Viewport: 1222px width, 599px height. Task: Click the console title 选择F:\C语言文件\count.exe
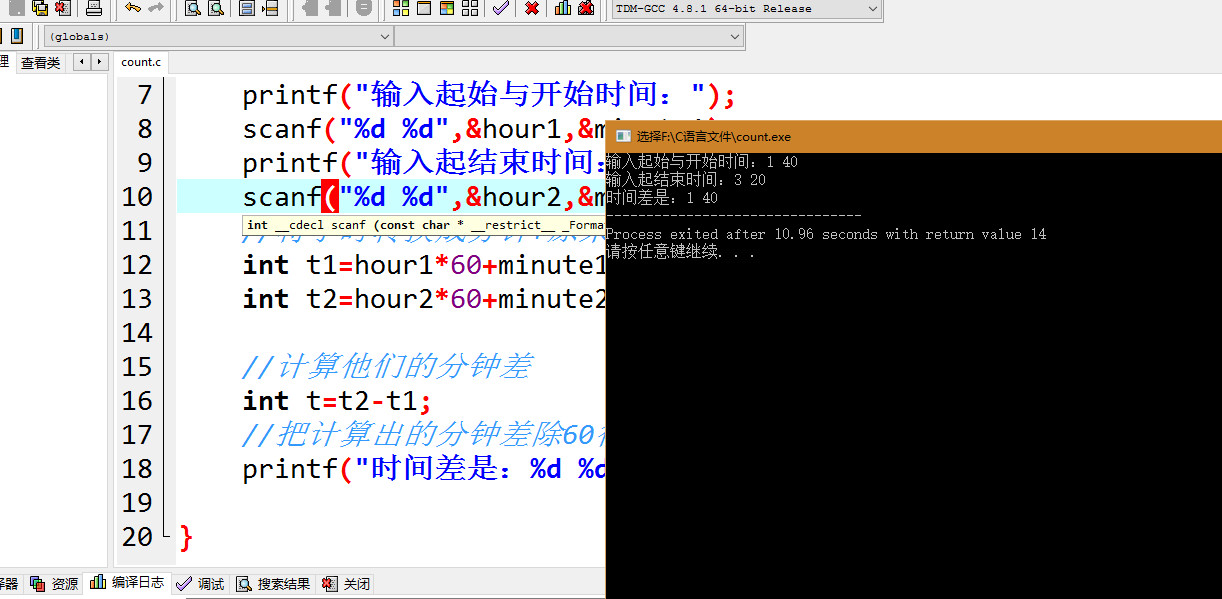pos(714,136)
